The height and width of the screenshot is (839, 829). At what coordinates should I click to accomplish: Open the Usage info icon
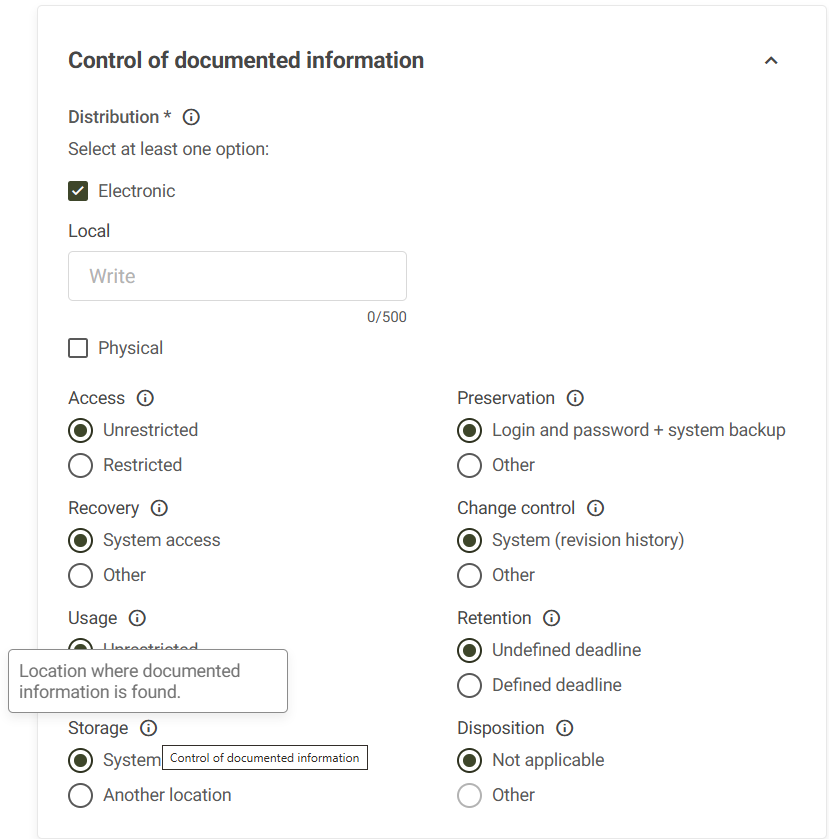(x=137, y=618)
